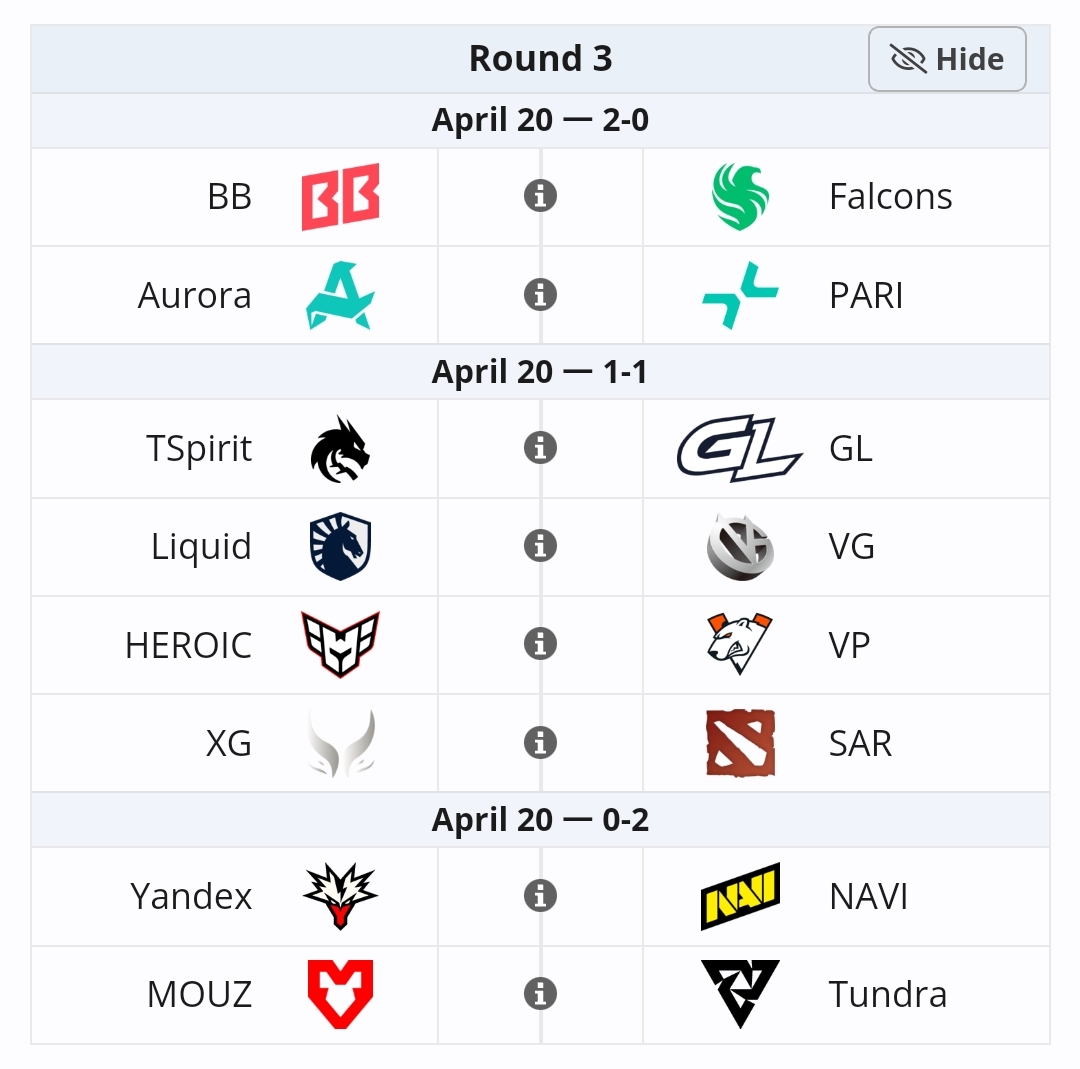The height and width of the screenshot is (1069, 1080).
Task: Open the Yandex team name link
Action: [191, 896]
